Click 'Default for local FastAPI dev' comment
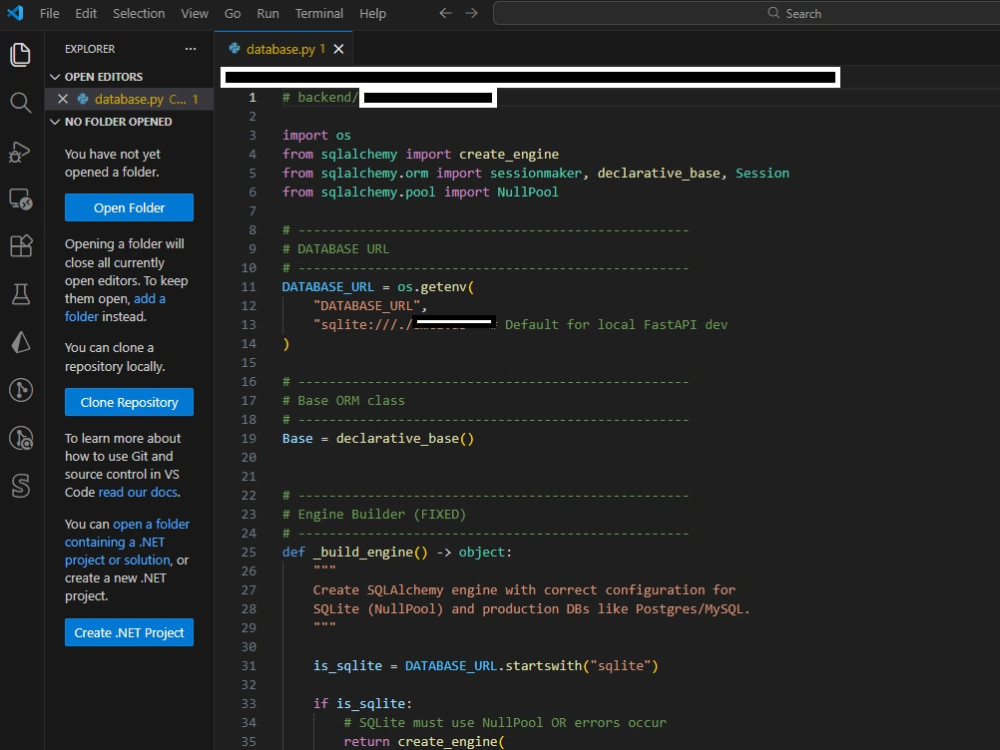 pos(616,325)
